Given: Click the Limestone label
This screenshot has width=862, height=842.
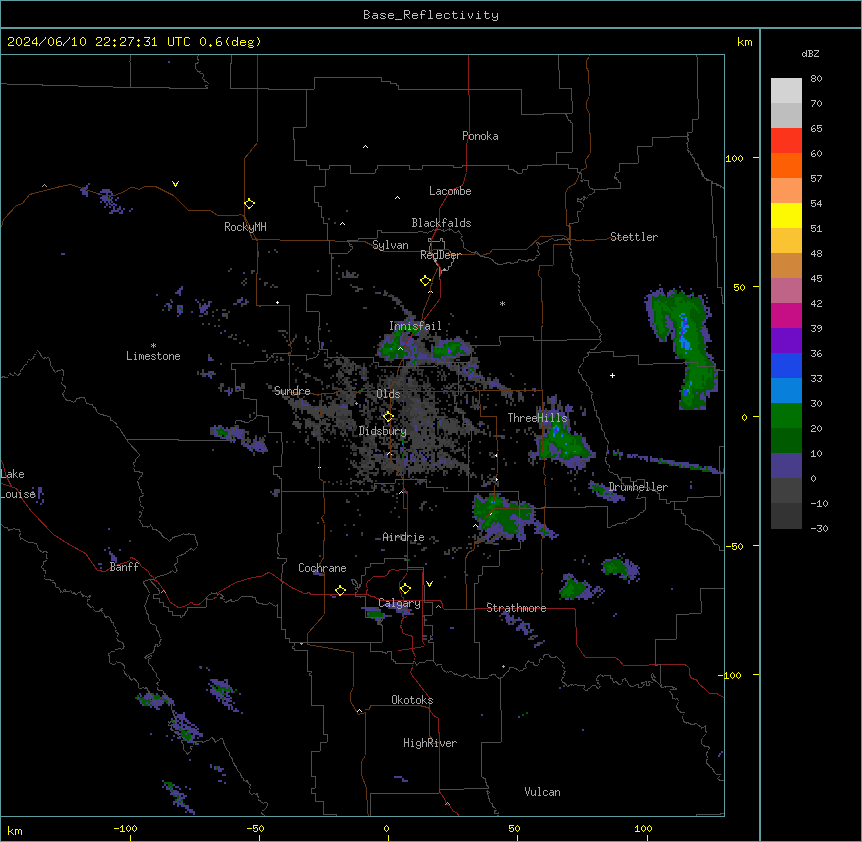Looking at the screenshot, I should [153, 356].
